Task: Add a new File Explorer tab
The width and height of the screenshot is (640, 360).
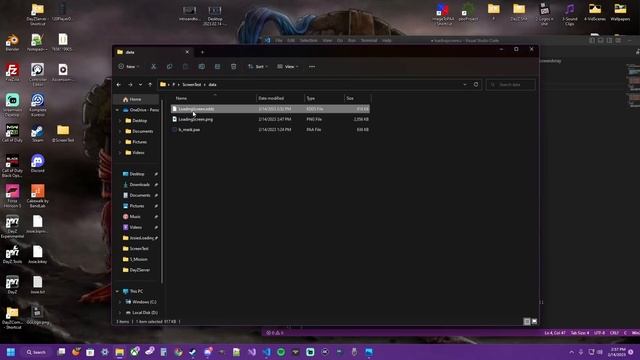Action: point(202,52)
